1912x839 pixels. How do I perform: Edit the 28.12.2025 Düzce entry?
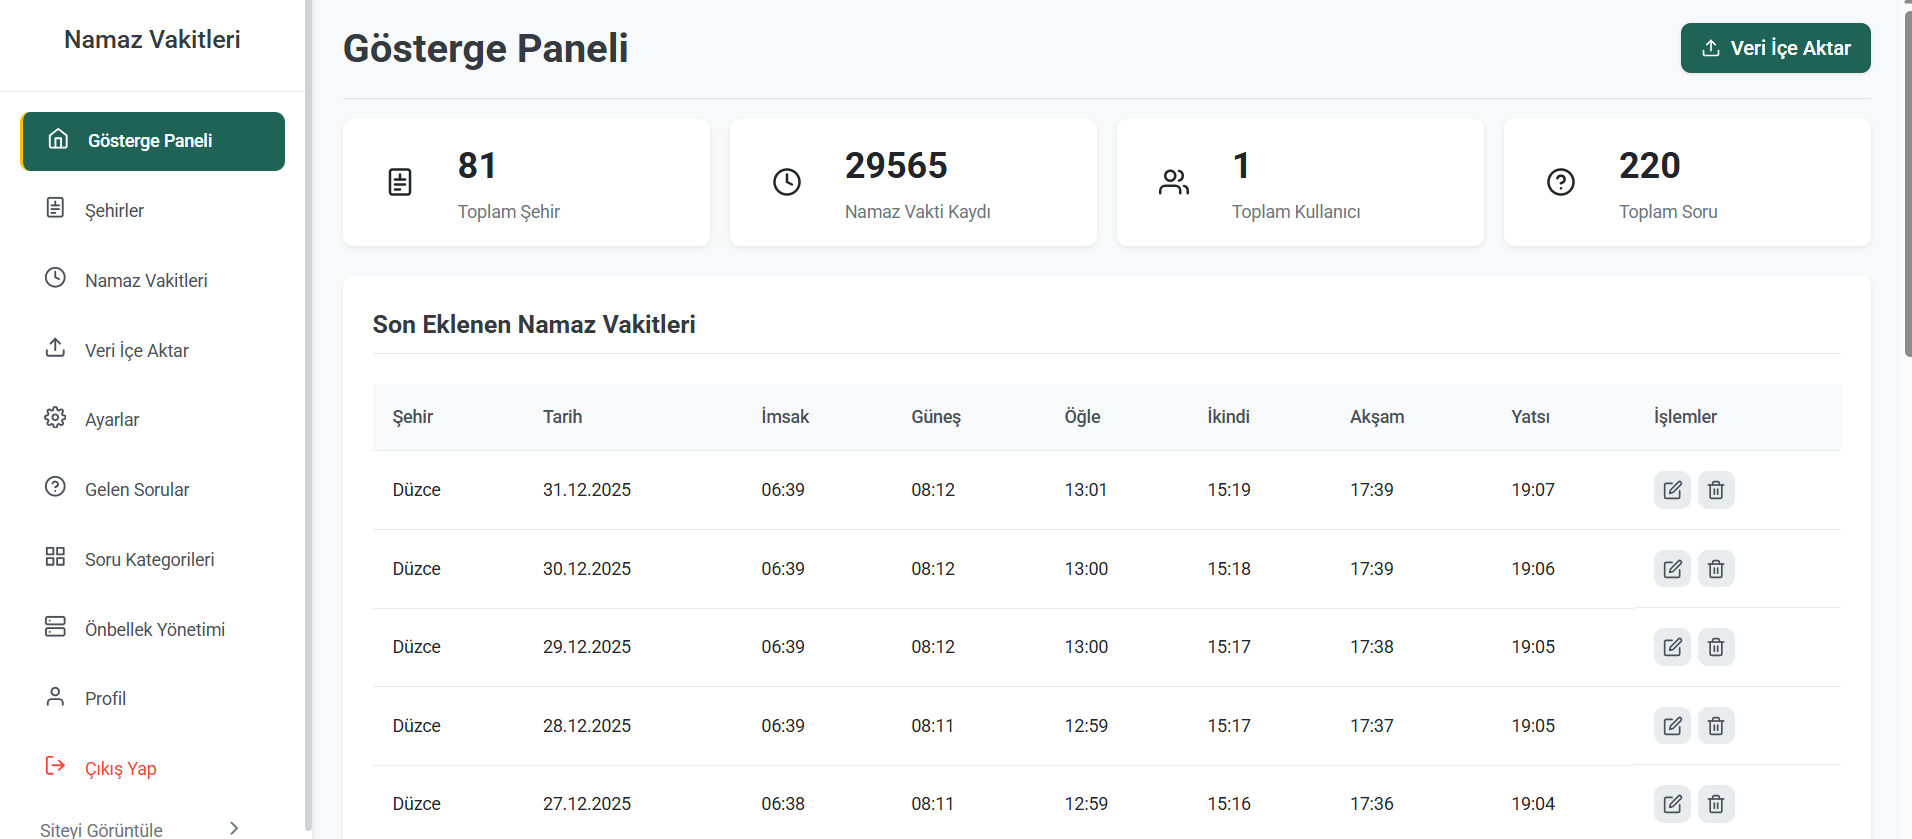(1672, 726)
